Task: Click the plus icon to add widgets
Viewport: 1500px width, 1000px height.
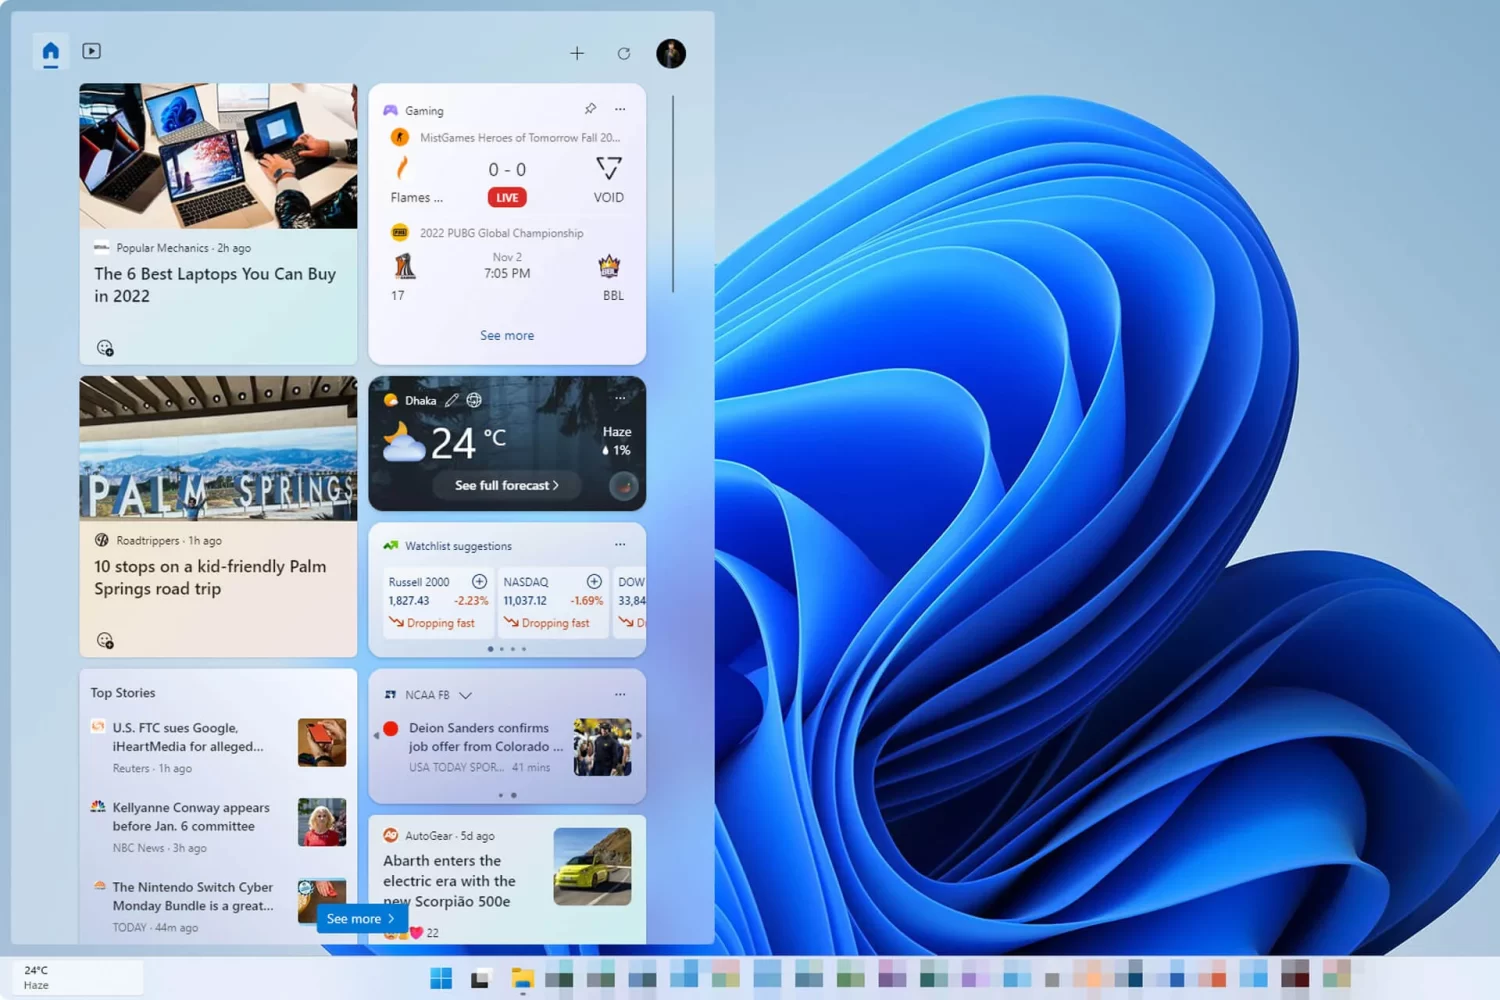Action: [x=577, y=53]
